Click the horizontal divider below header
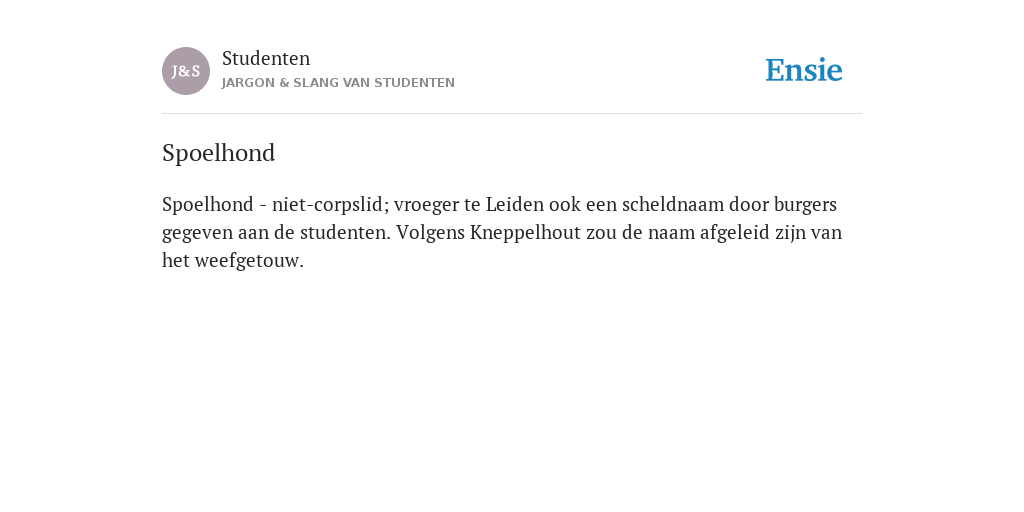The height and width of the screenshot is (512, 1024). click(x=512, y=114)
